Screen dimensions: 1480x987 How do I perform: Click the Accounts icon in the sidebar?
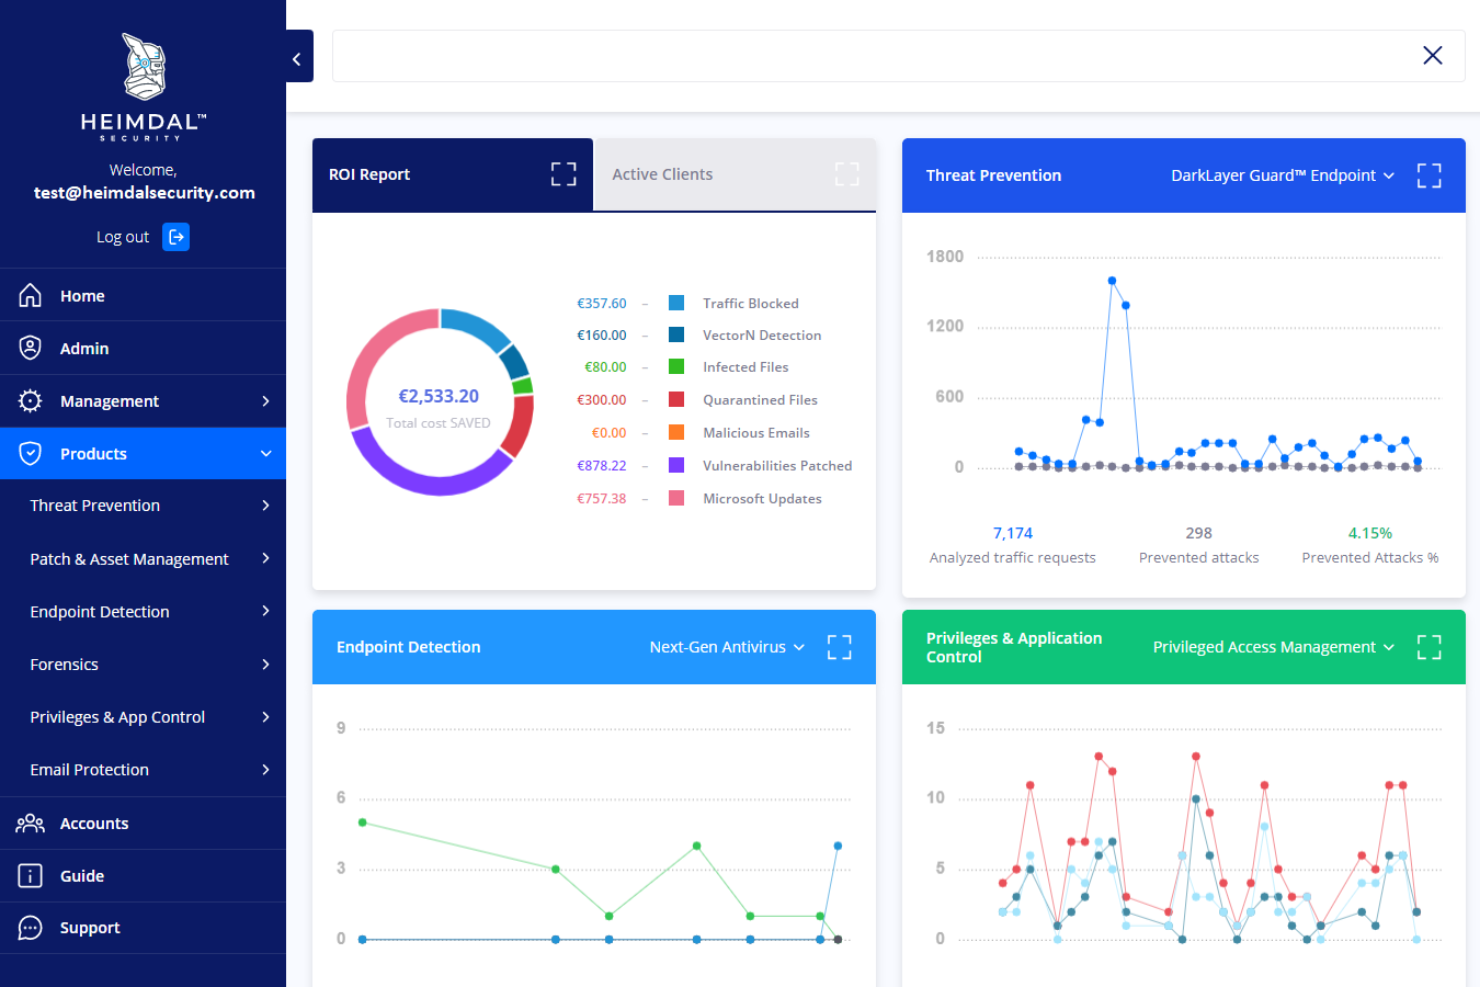(30, 823)
